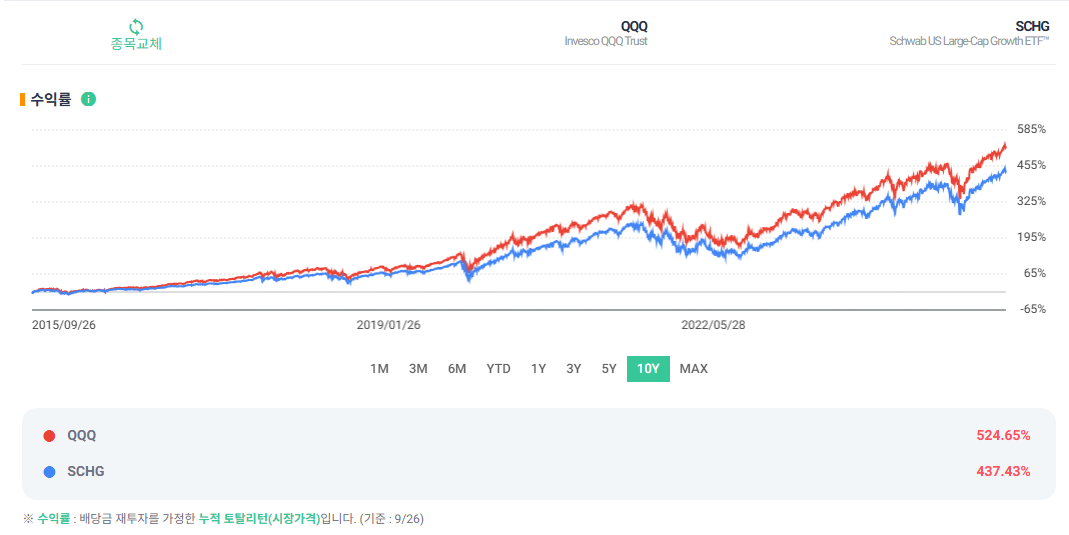Click the (기준 : 9/26) footnote date
This screenshot has width=1069, height=535.
tap(391, 519)
